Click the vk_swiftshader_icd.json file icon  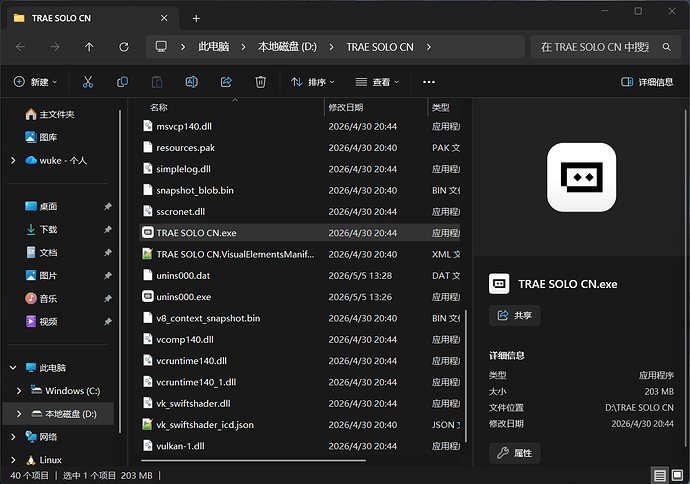tap(147, 424)
